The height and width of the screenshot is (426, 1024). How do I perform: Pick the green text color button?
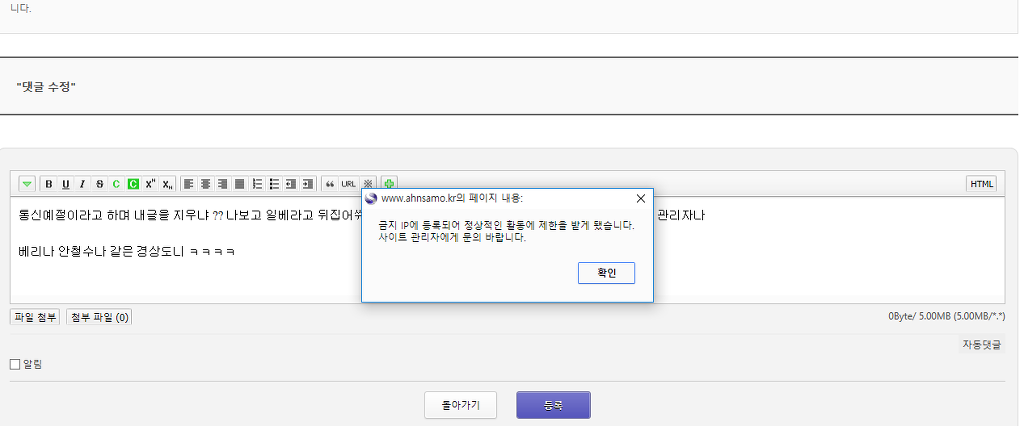(116, 184)
